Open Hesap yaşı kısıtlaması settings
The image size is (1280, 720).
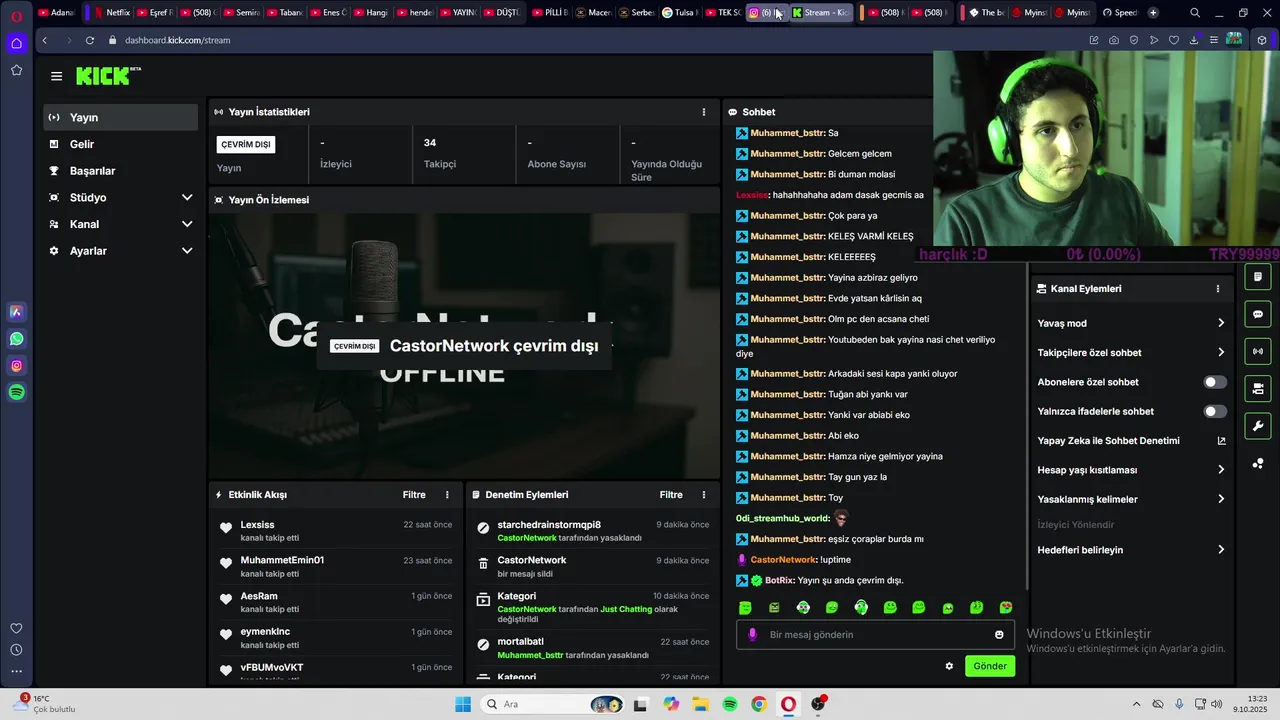(x=1221, y=470)
